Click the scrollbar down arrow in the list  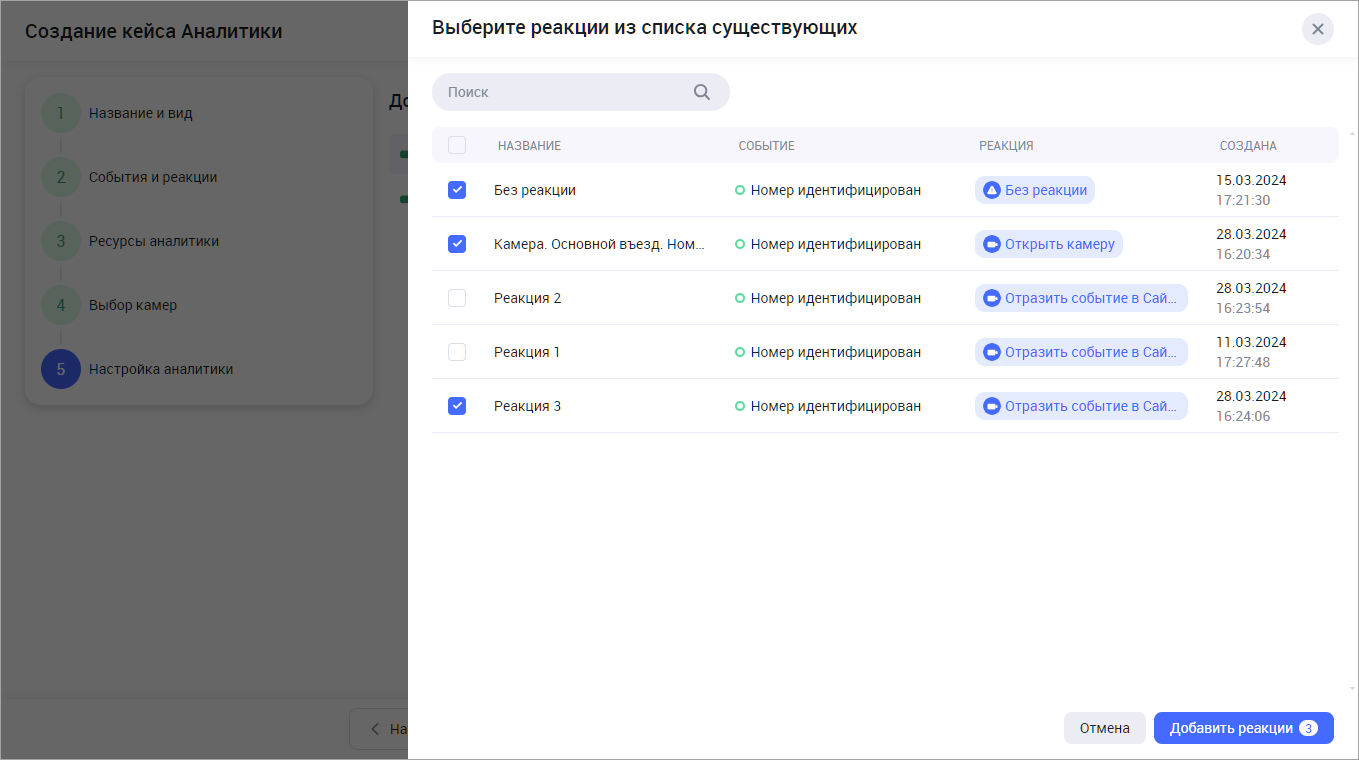(x=1352, y=689)
